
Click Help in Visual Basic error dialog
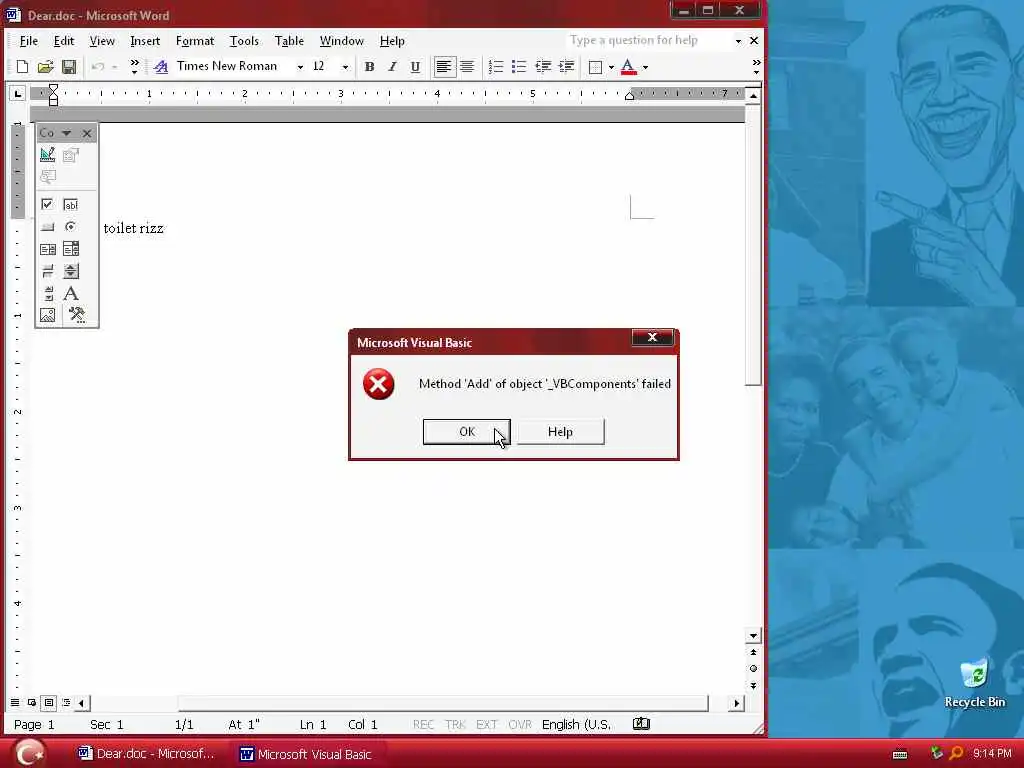pyautogui.click(x=560, y=432)
